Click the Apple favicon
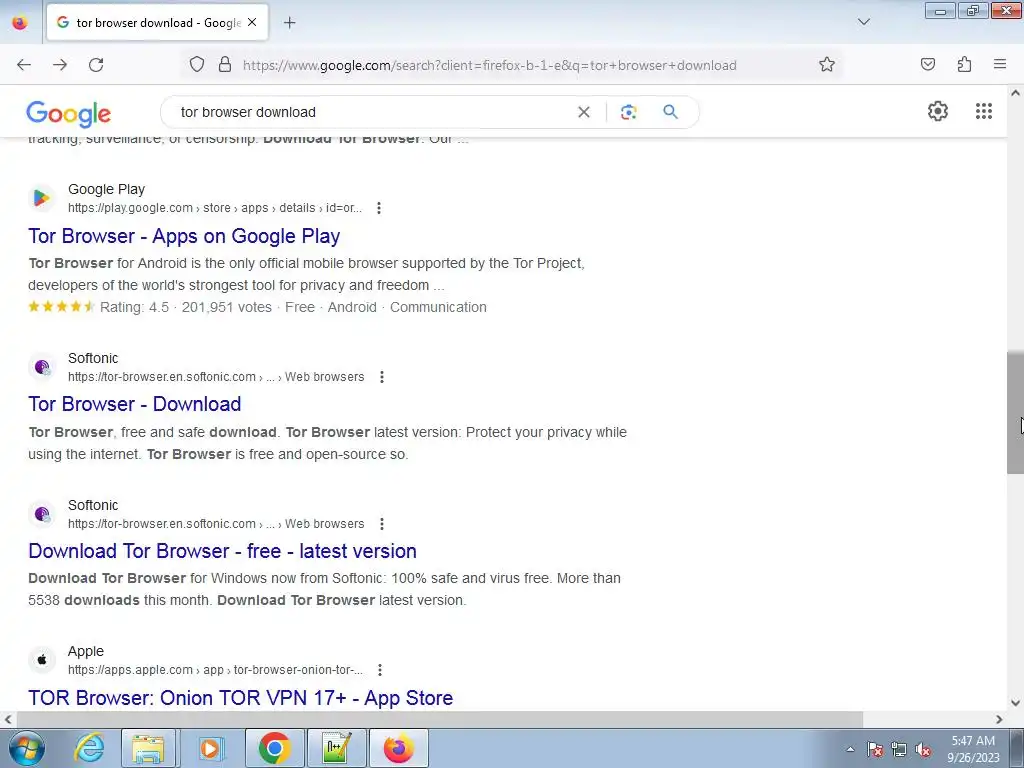Screen dimensions: 1024x768 41,660
